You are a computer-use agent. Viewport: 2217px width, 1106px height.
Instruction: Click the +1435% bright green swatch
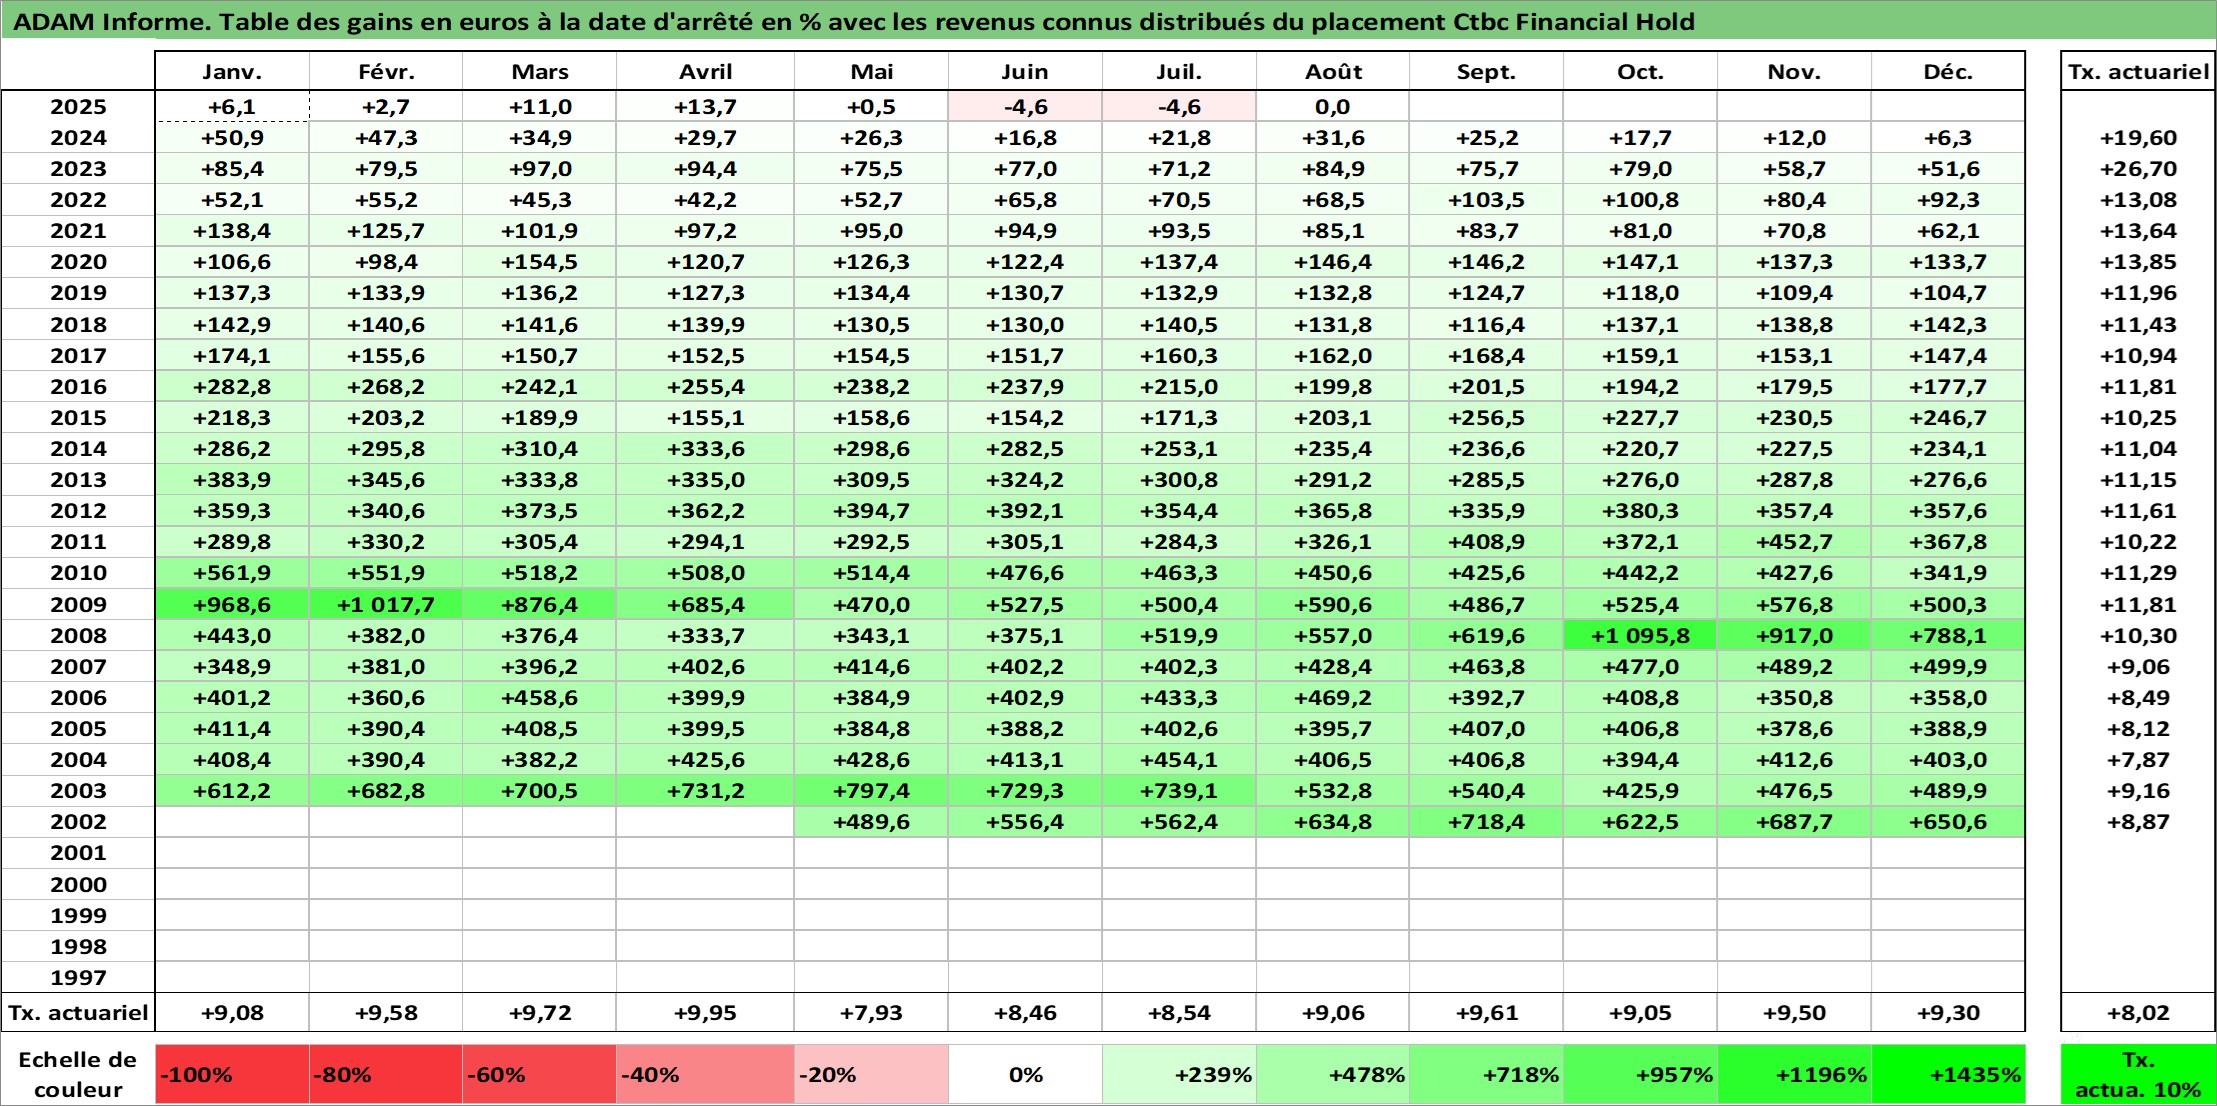1948,1075
